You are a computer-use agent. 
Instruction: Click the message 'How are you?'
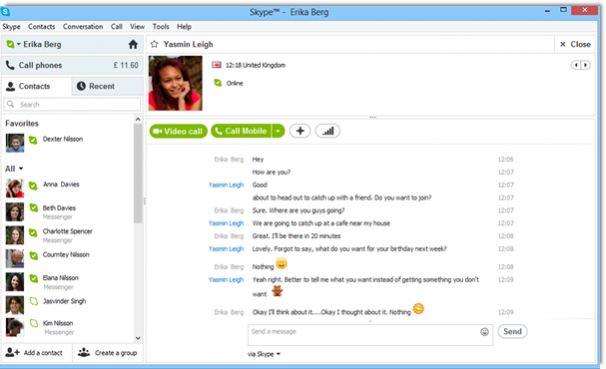(x=271, y=172)
